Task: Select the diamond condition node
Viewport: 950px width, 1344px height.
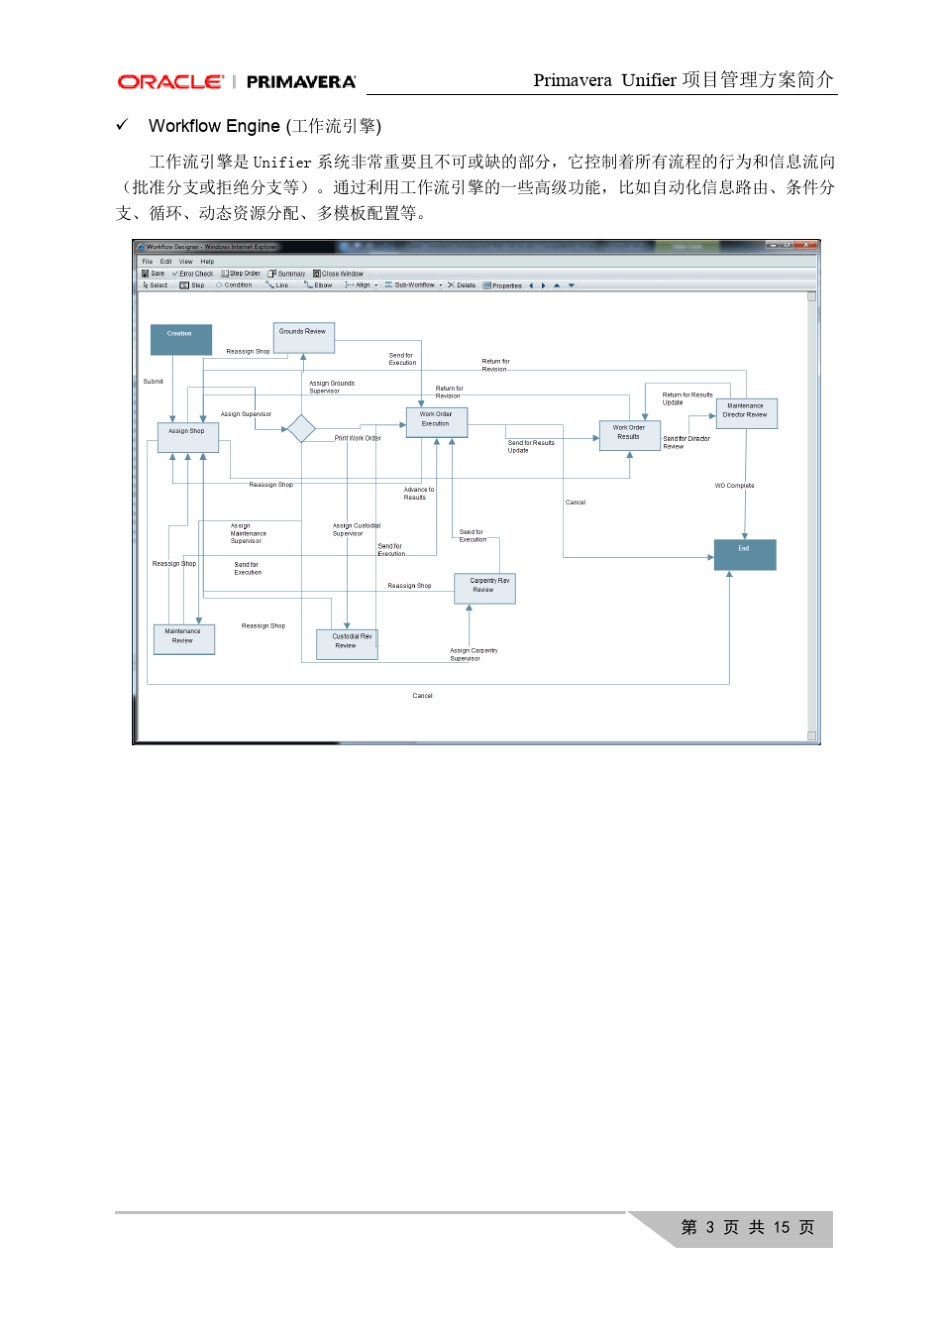Action: 301,429
